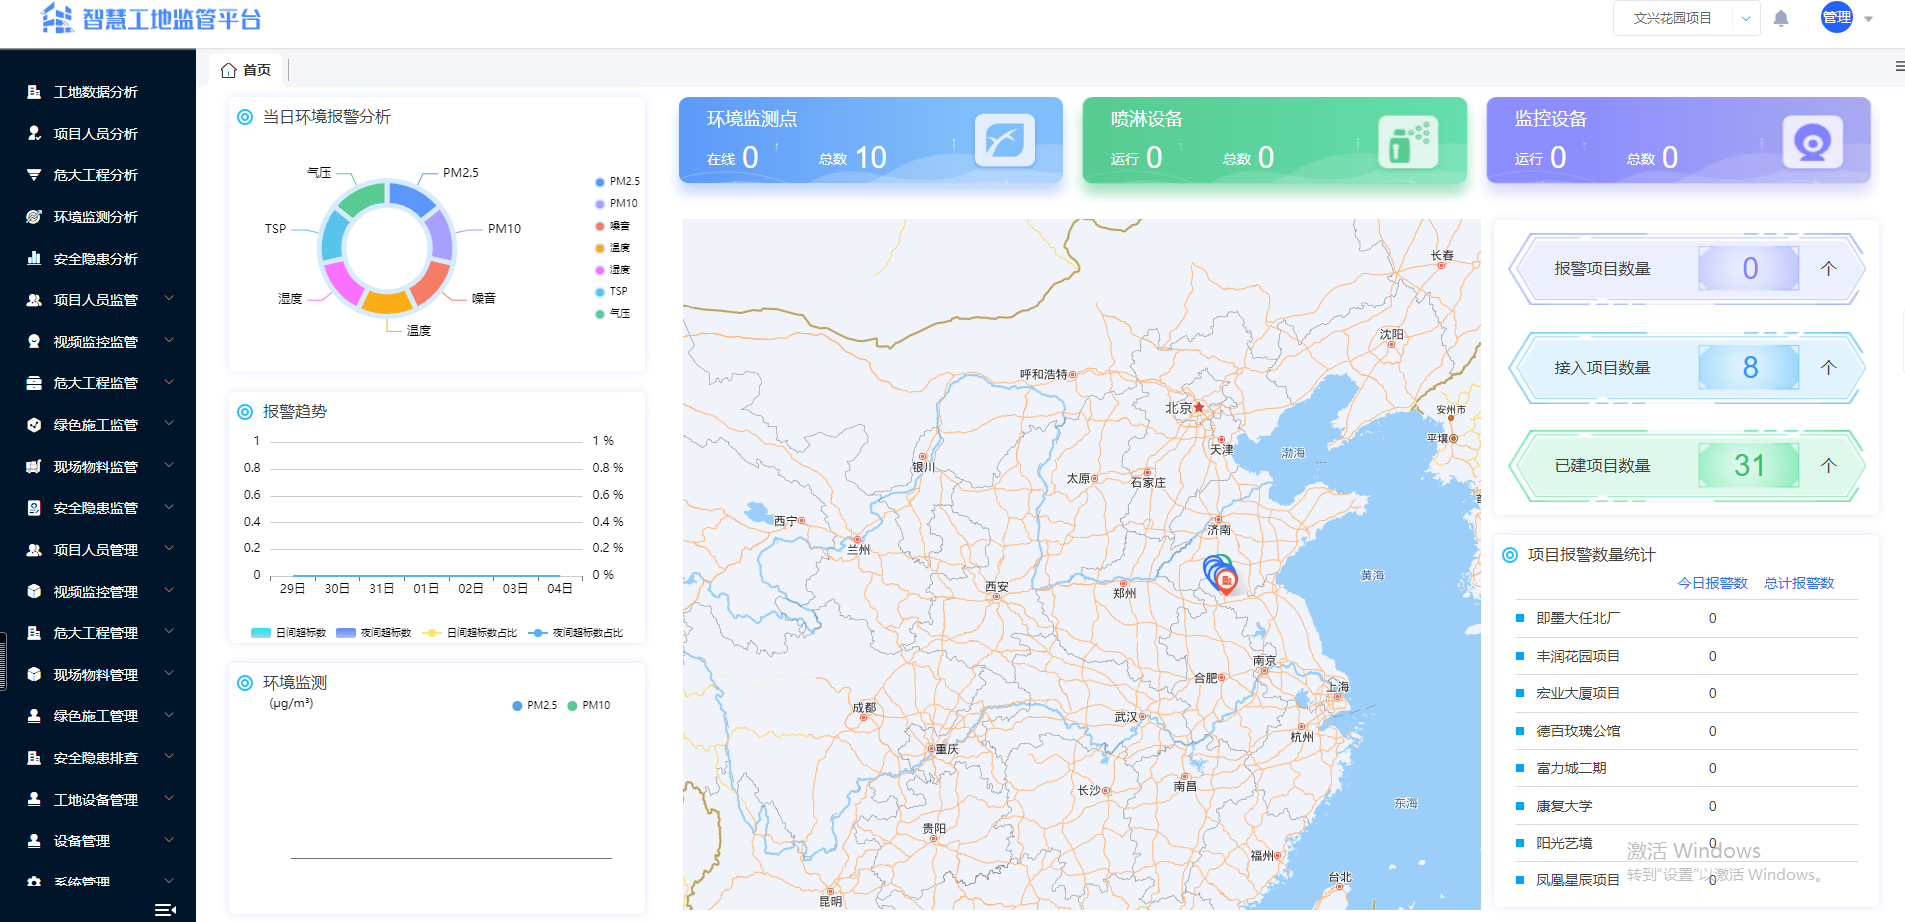Click the orange 温度 segment in donut chart
Image resolution: width=1905 pixels, height=922 pixels.
[x=387, y=302]
